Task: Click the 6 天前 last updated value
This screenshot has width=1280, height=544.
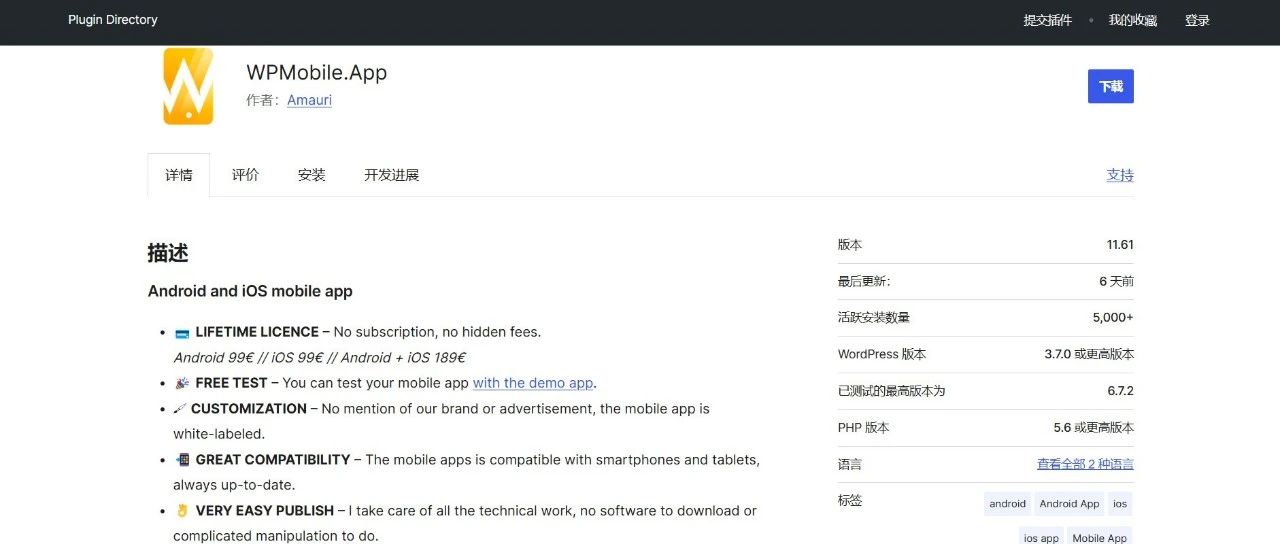Action: tap(1116, 282)
